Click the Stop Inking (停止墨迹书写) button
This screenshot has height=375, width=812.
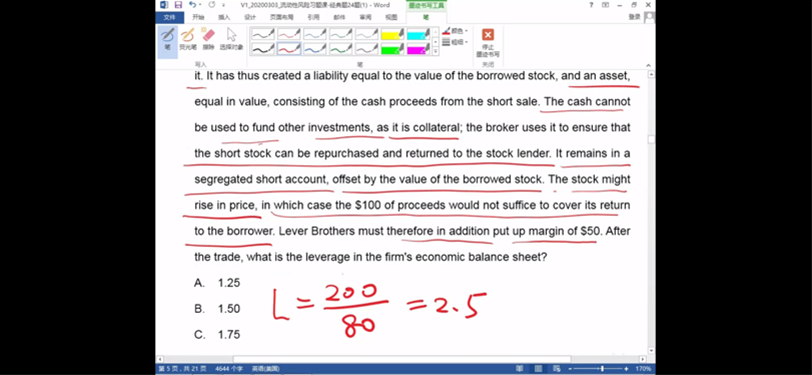[488, 42]
